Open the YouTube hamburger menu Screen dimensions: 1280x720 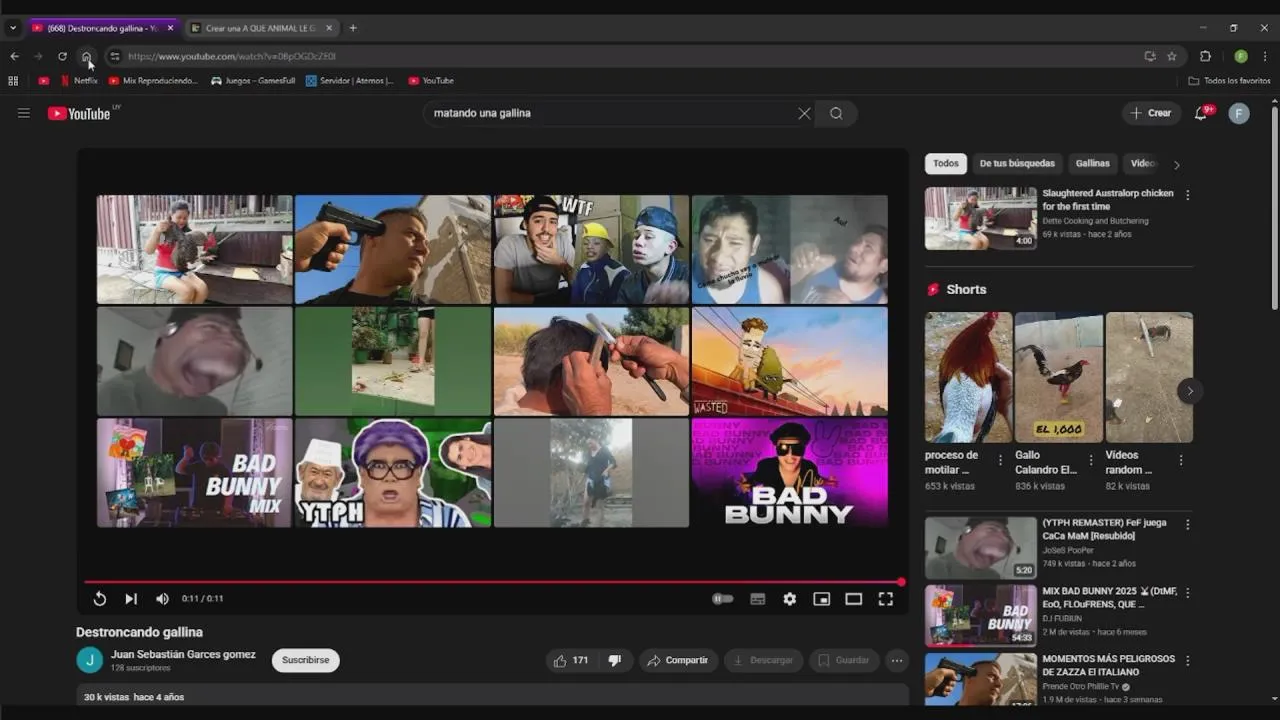[x=24, y=113]
